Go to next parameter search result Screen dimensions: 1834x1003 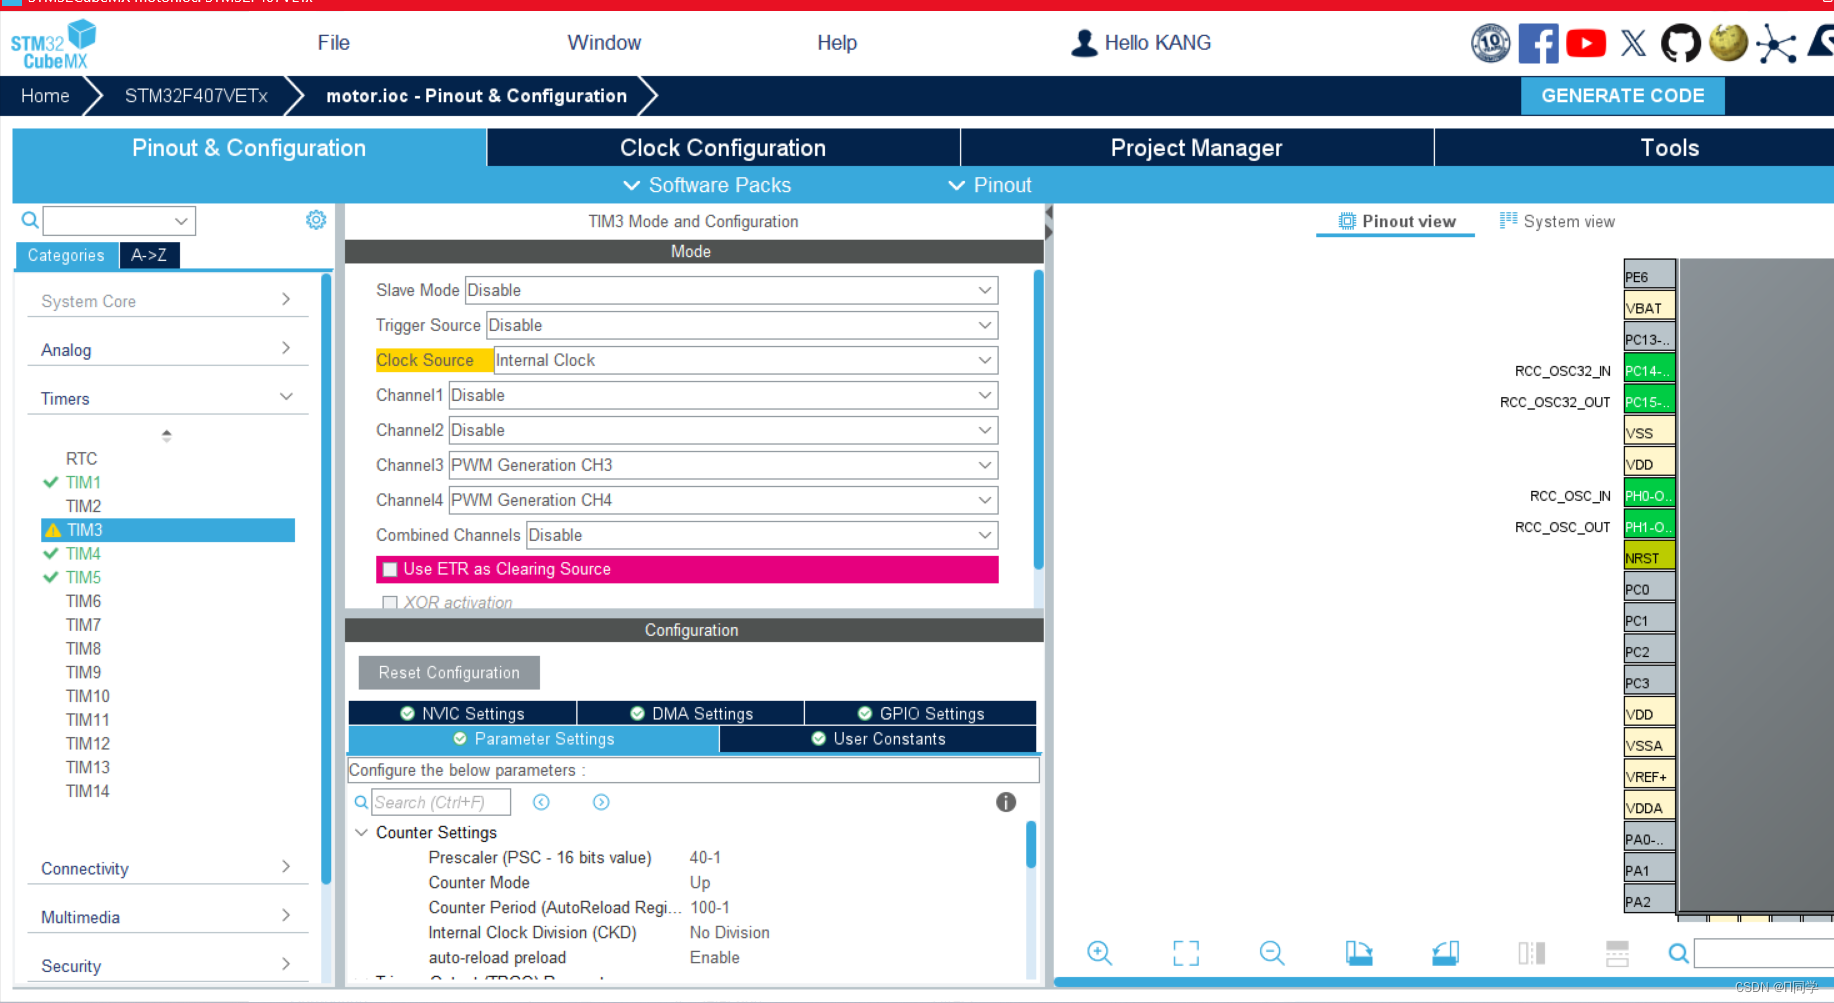601,802
